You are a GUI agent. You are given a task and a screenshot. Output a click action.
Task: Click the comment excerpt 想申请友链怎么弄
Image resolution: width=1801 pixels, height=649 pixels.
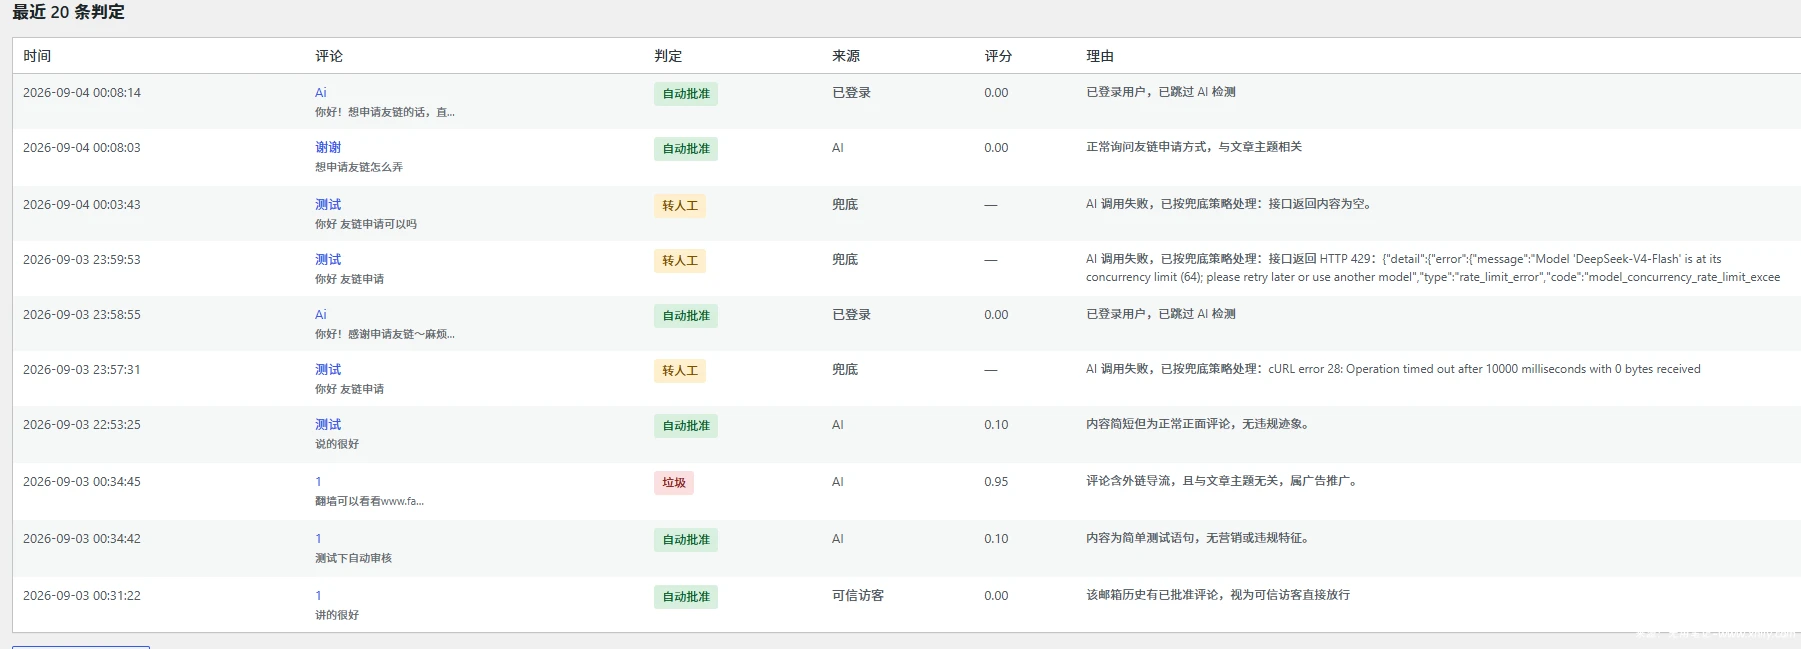pyautogui.click(x=359, y=167)
